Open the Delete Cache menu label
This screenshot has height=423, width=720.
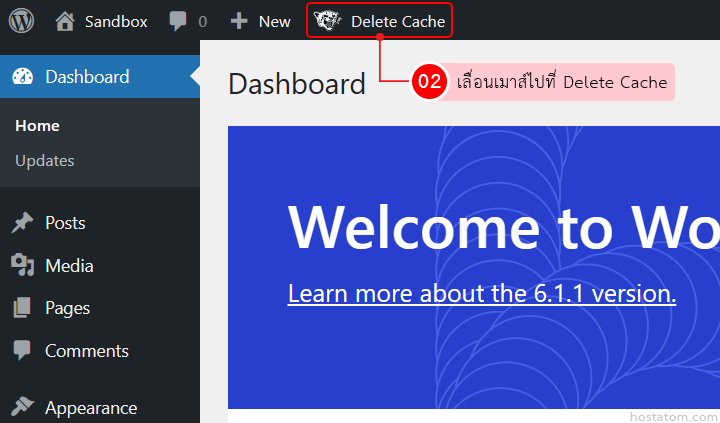397,21
